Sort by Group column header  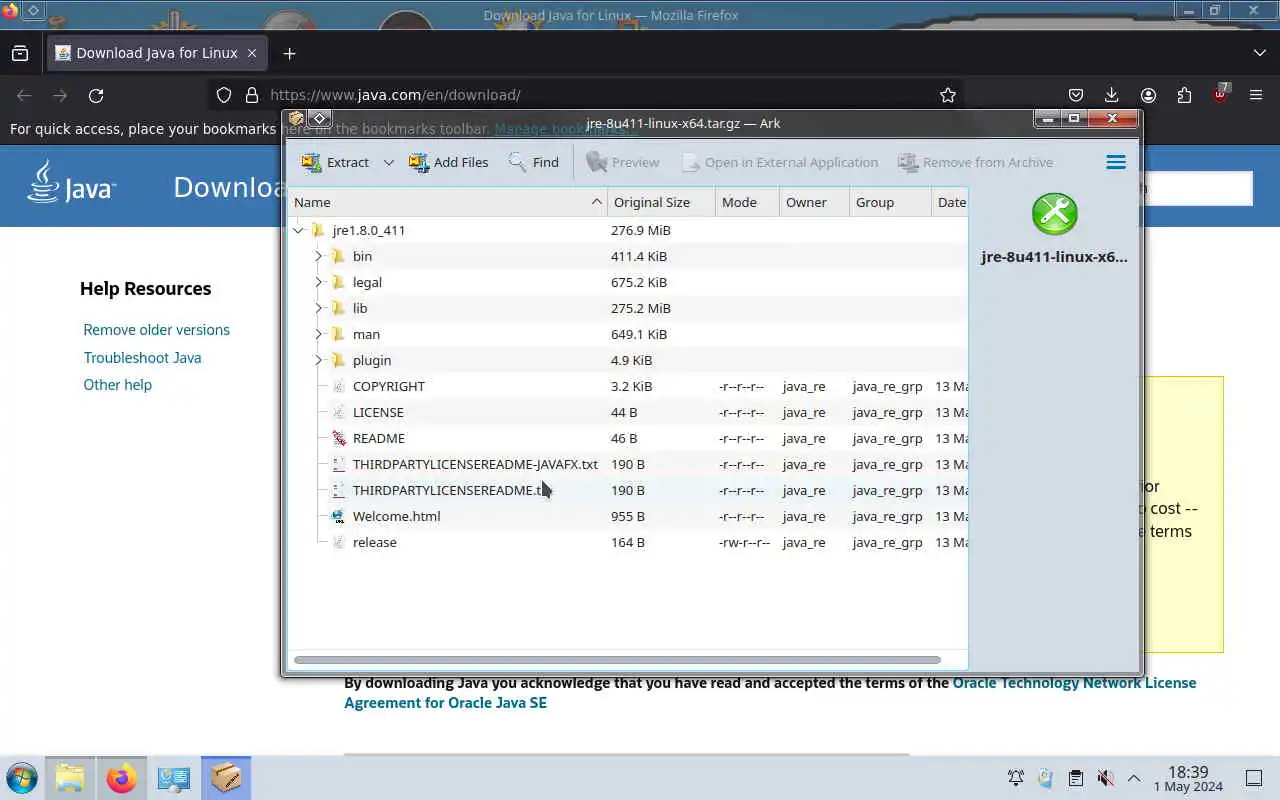[890, 202]
